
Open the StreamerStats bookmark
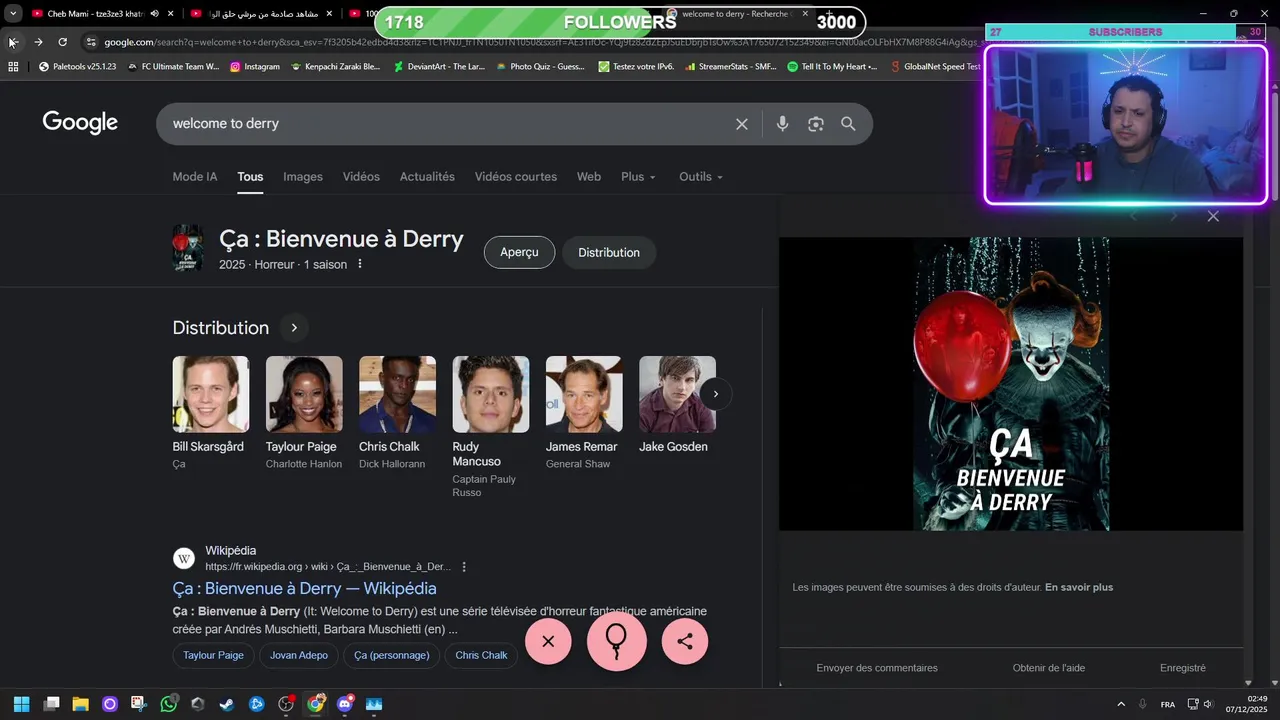(x=730, y=67)
